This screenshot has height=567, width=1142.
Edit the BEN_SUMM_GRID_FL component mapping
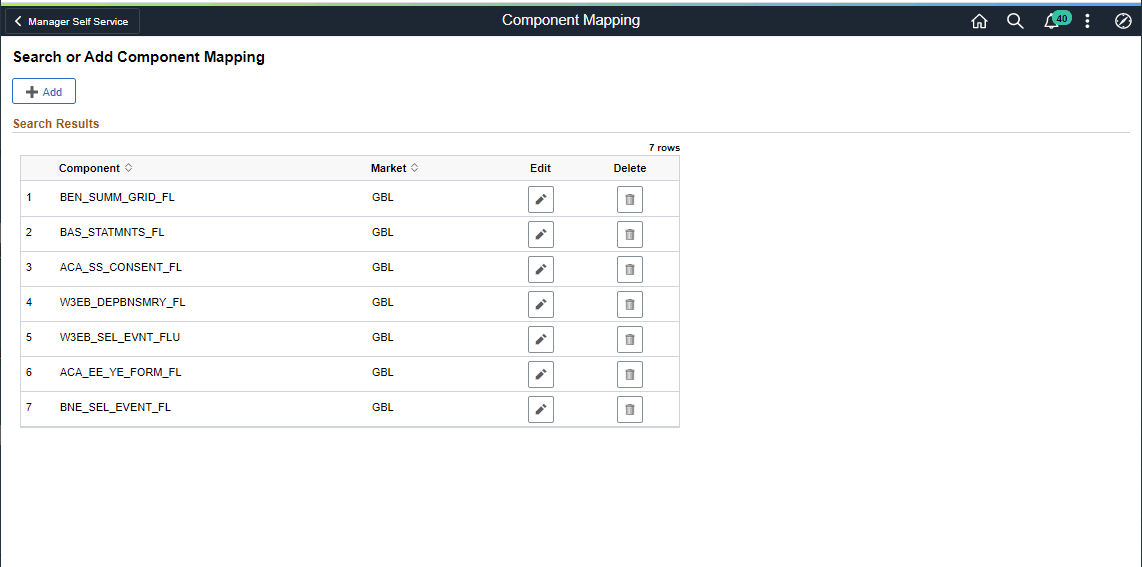541,199
